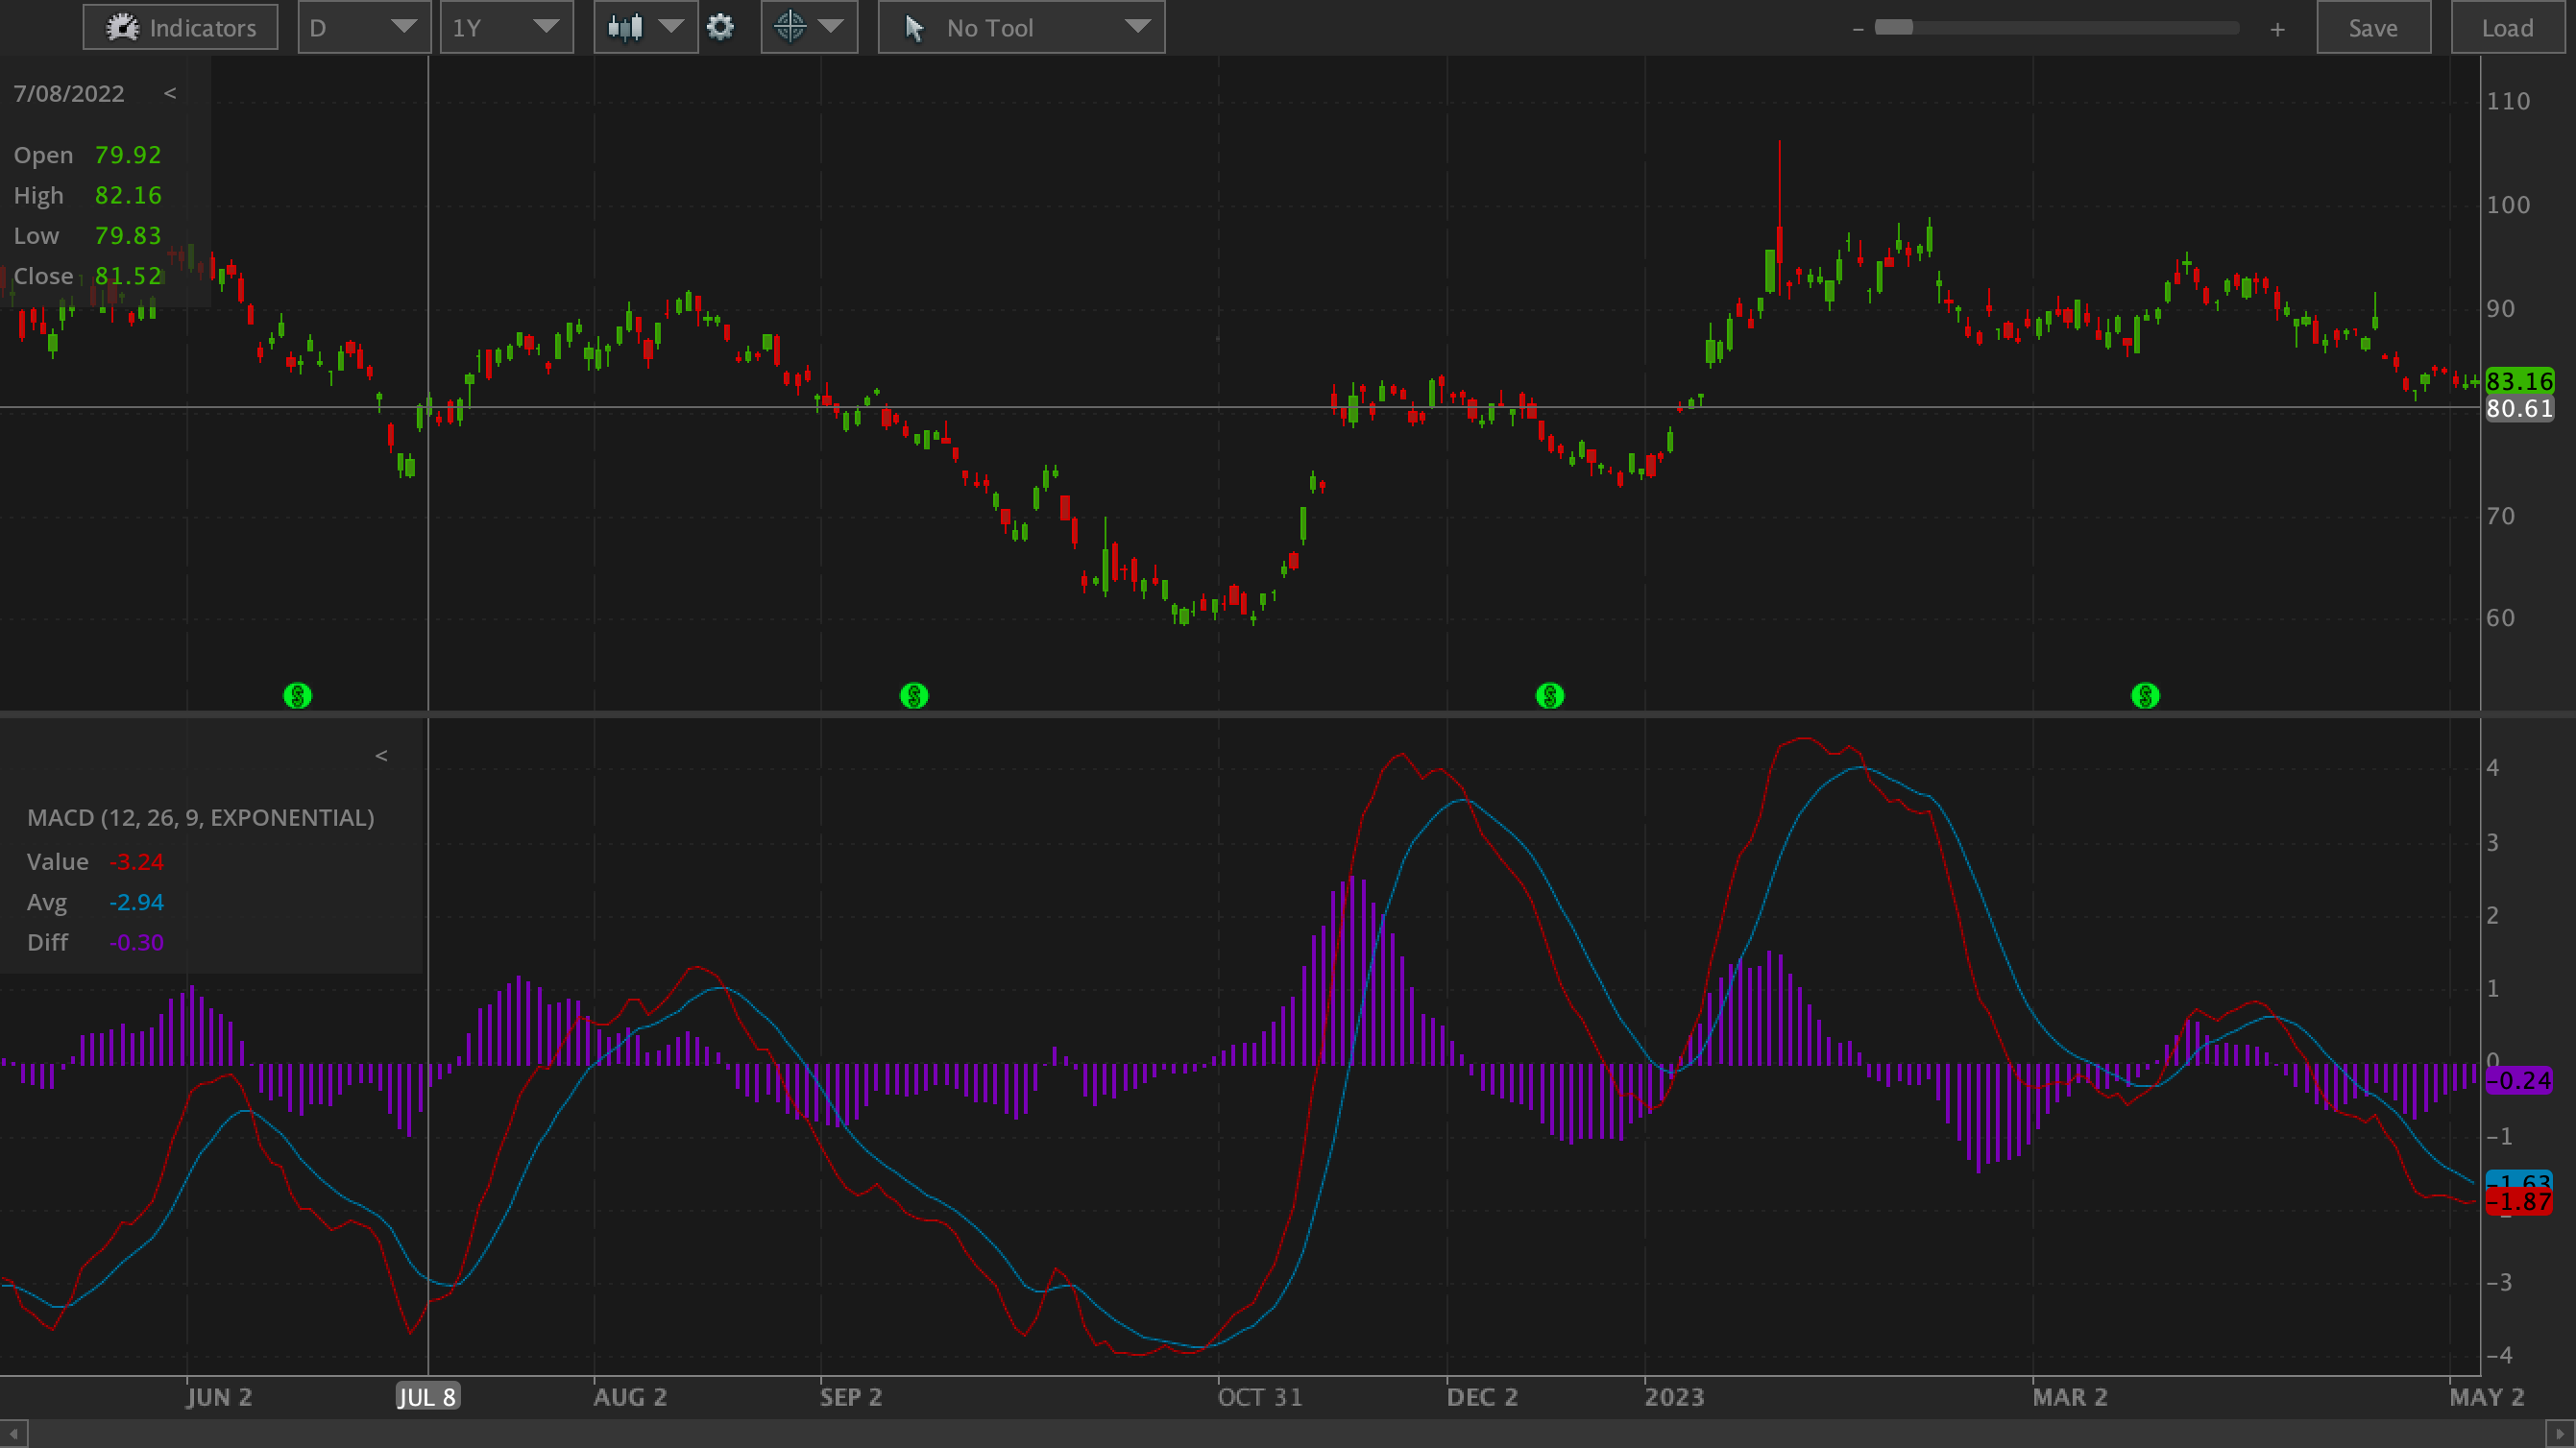The image size is (2576, 1448).
Task: Click the Open 79.92 value
Action: [128, 155]
